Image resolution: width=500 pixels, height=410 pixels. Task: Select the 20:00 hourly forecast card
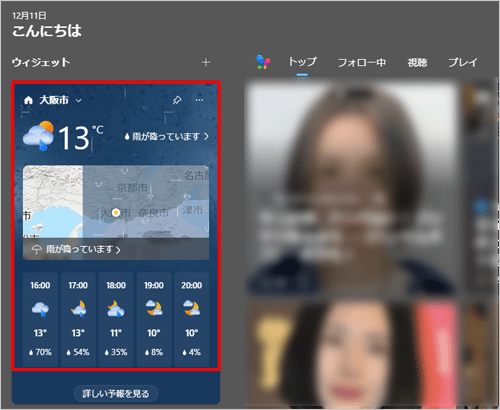pyautogui.click(x=192, y=319)
